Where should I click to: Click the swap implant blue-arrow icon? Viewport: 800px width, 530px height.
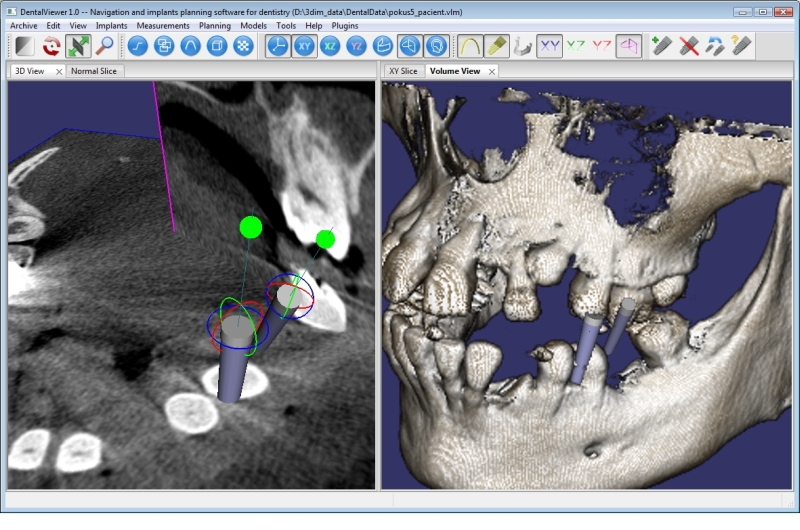(715, 46)
